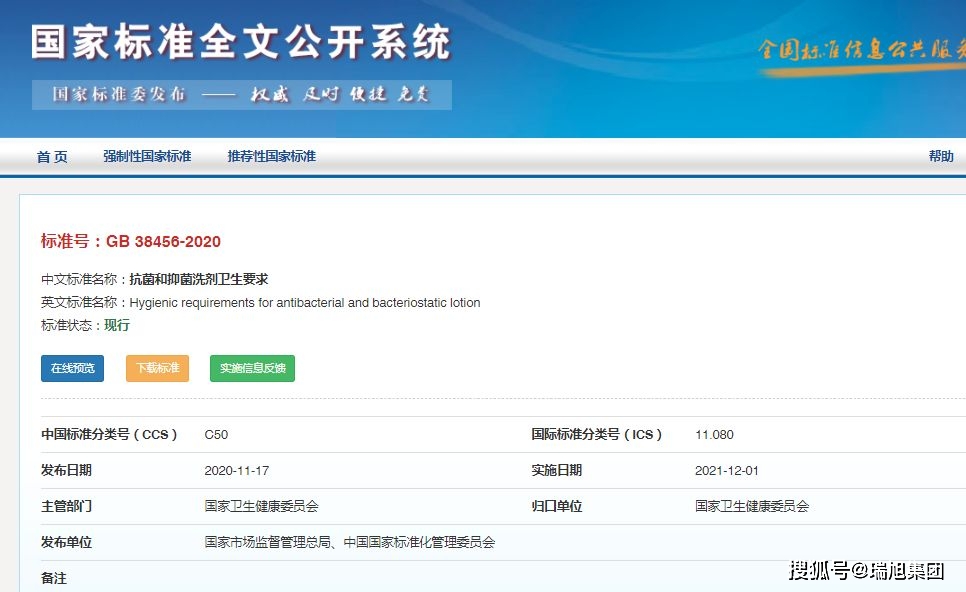966x592 pixels.
Task: Open the 首页 home menu item
Action: [x=52, y=156]
